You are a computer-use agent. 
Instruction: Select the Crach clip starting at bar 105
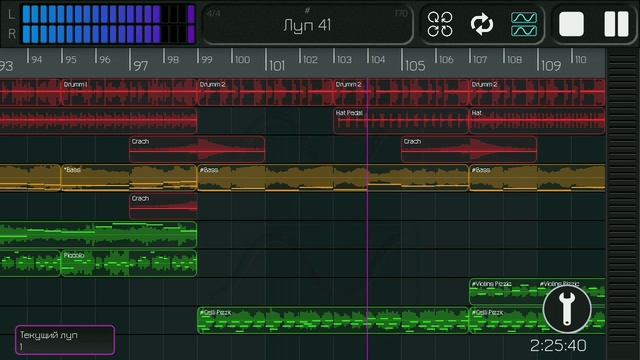coord(469,149)
